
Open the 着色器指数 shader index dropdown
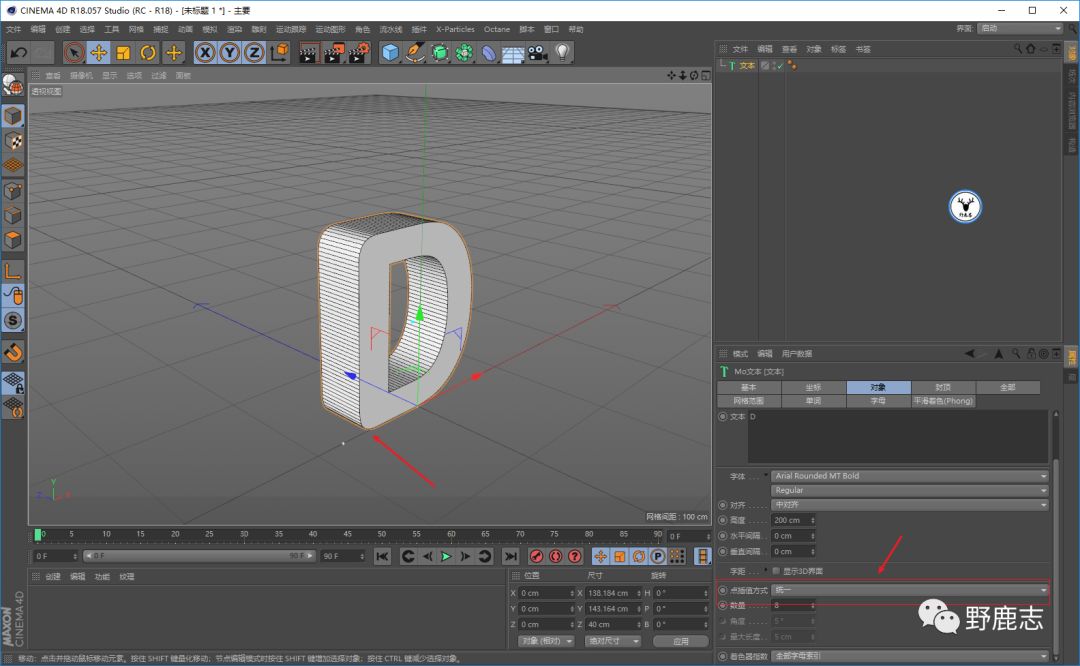click(x=909, y=656)
